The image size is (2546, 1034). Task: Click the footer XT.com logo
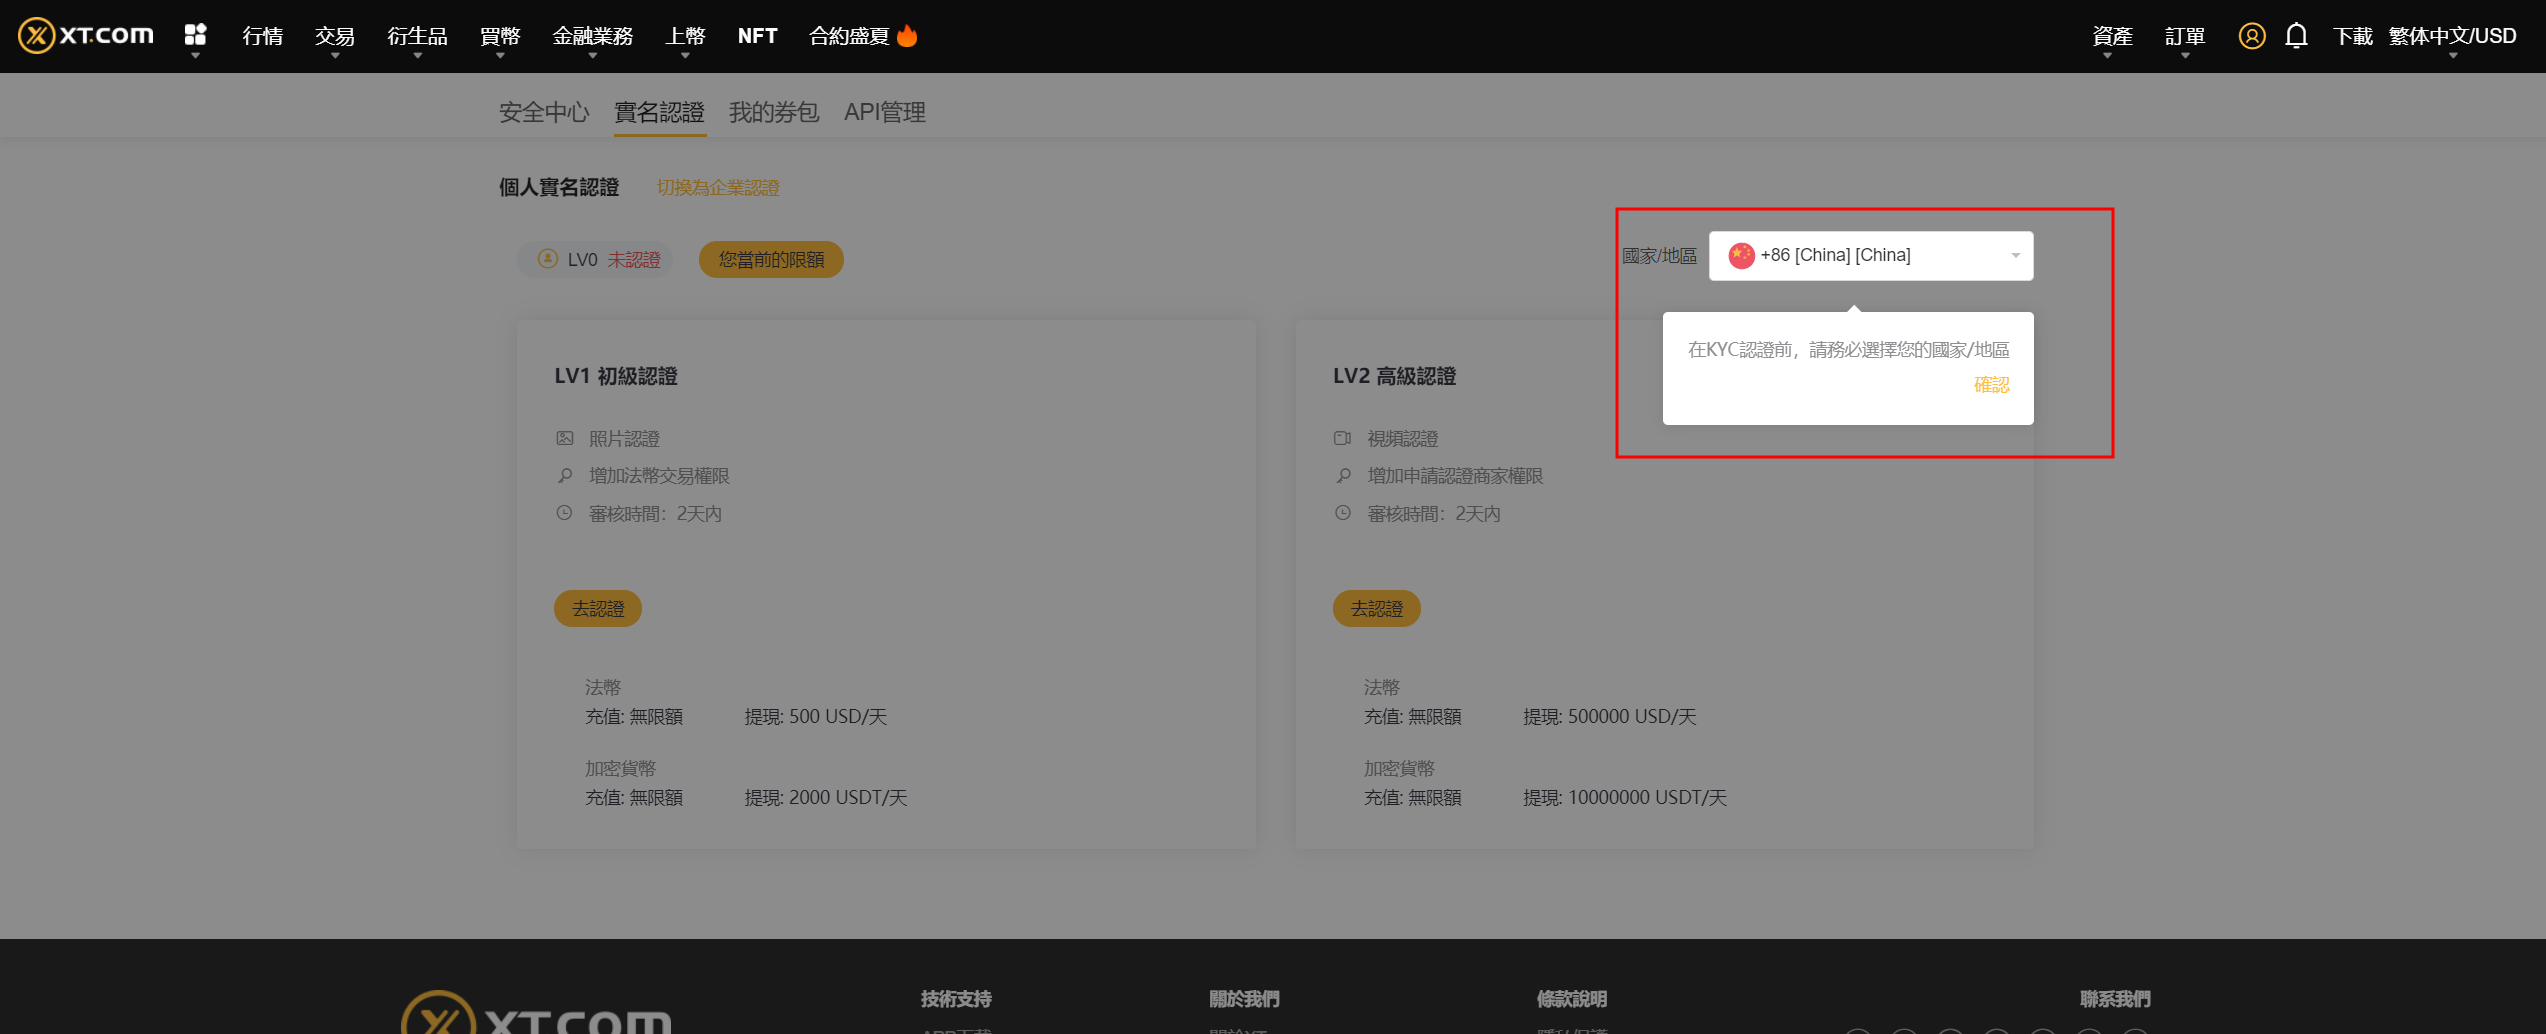click(x=536, y=1015)
